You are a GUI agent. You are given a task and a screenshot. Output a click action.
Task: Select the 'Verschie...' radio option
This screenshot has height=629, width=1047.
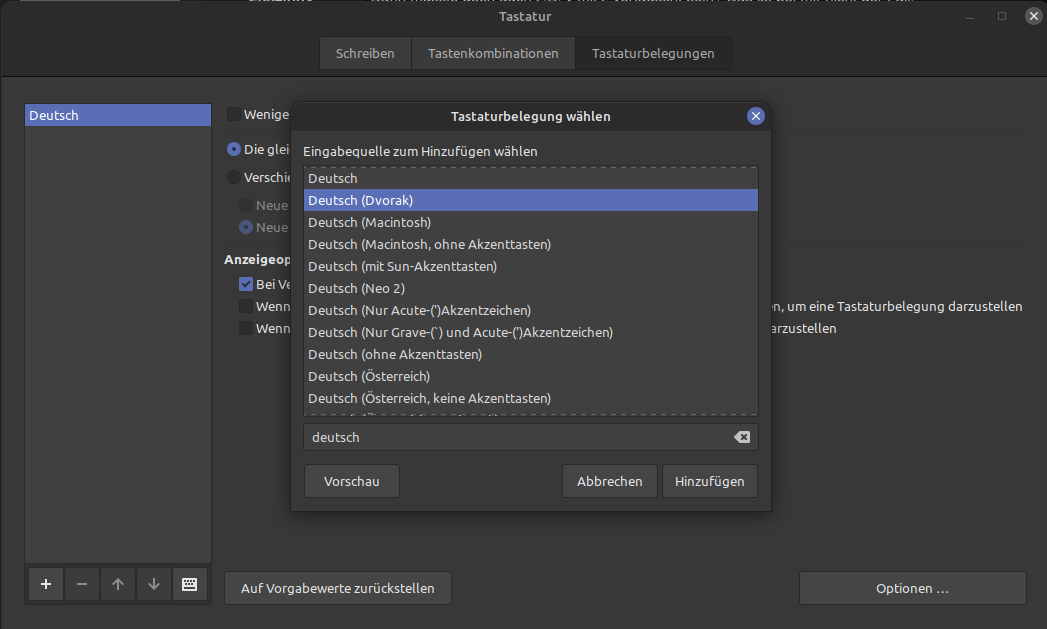click(x=234, y=177)
